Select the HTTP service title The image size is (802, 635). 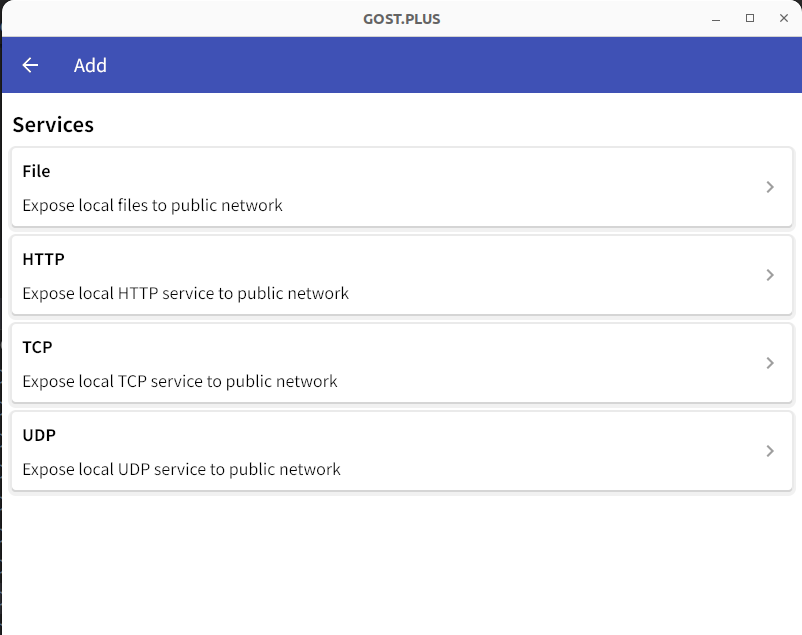tap(43, 259)
